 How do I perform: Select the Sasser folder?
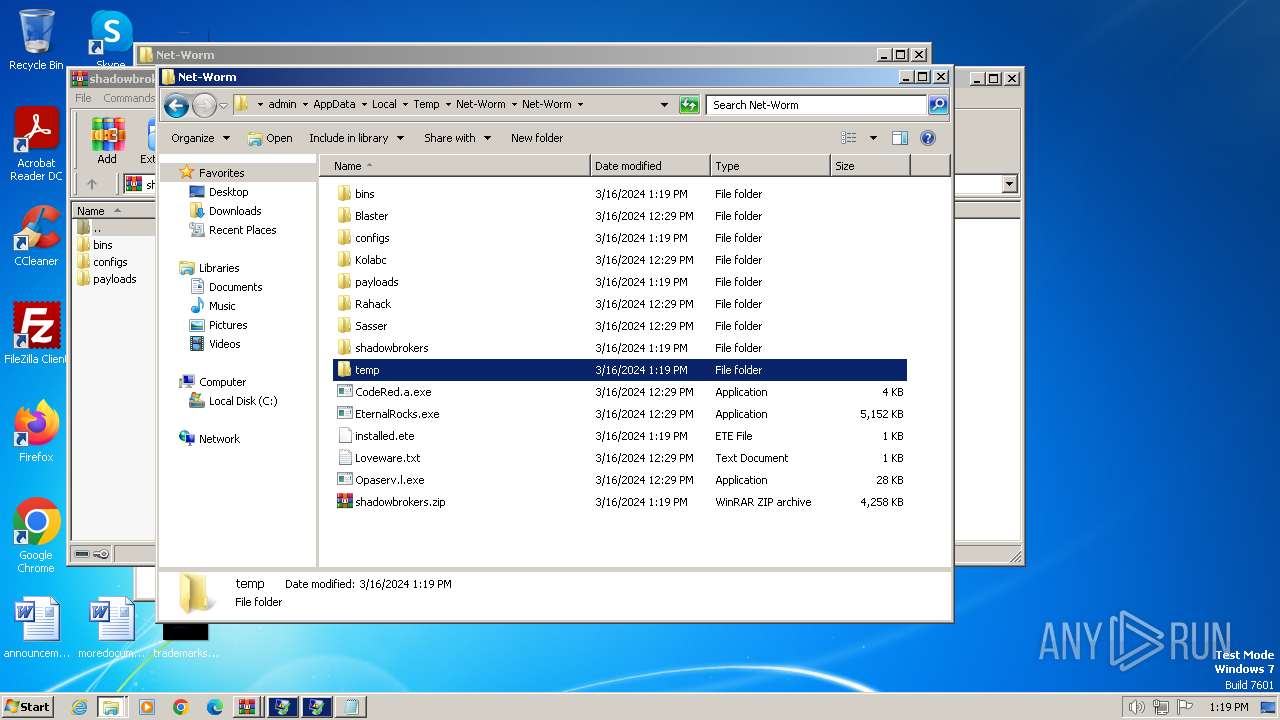(x=620, y=326)
